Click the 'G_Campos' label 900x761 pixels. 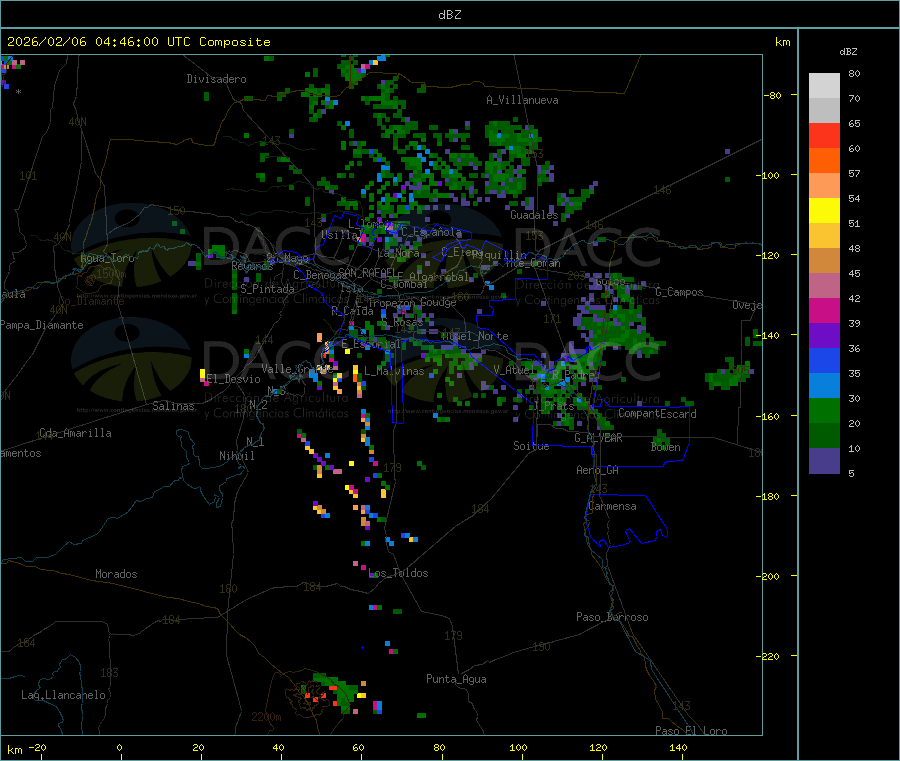point(679,292)
